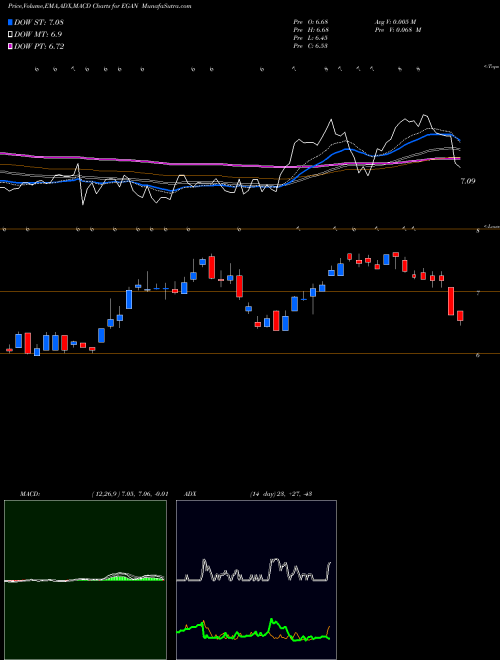Screen dimensions: 500x660
Task: Click the 'Pre O: 6.68' open value
Action: click(311, 22)
